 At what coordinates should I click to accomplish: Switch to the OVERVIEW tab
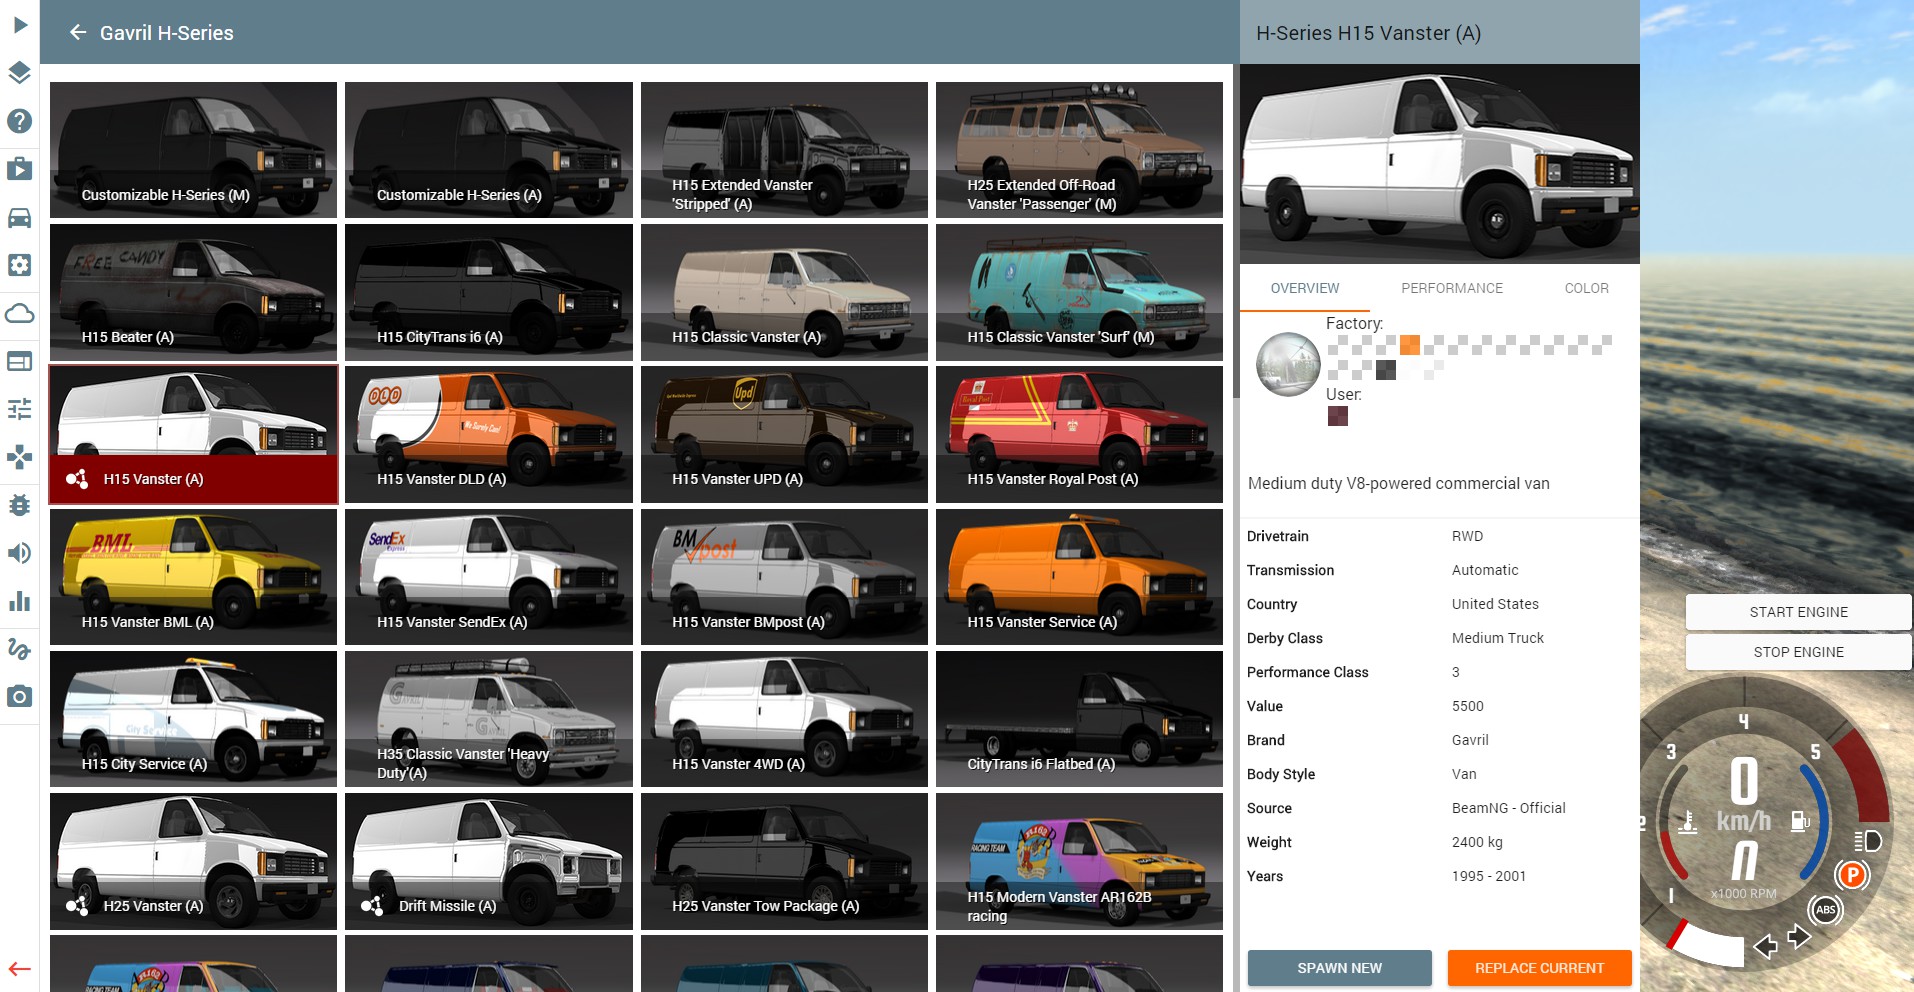coord(1304,288)
